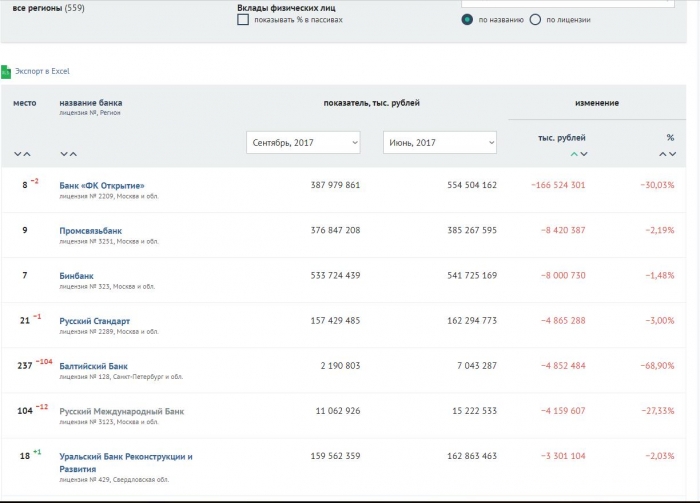Viewport: 700px width, 503px height.
Task: Click лицензия № 429, Свердловская обл. text
Action: 114,480
